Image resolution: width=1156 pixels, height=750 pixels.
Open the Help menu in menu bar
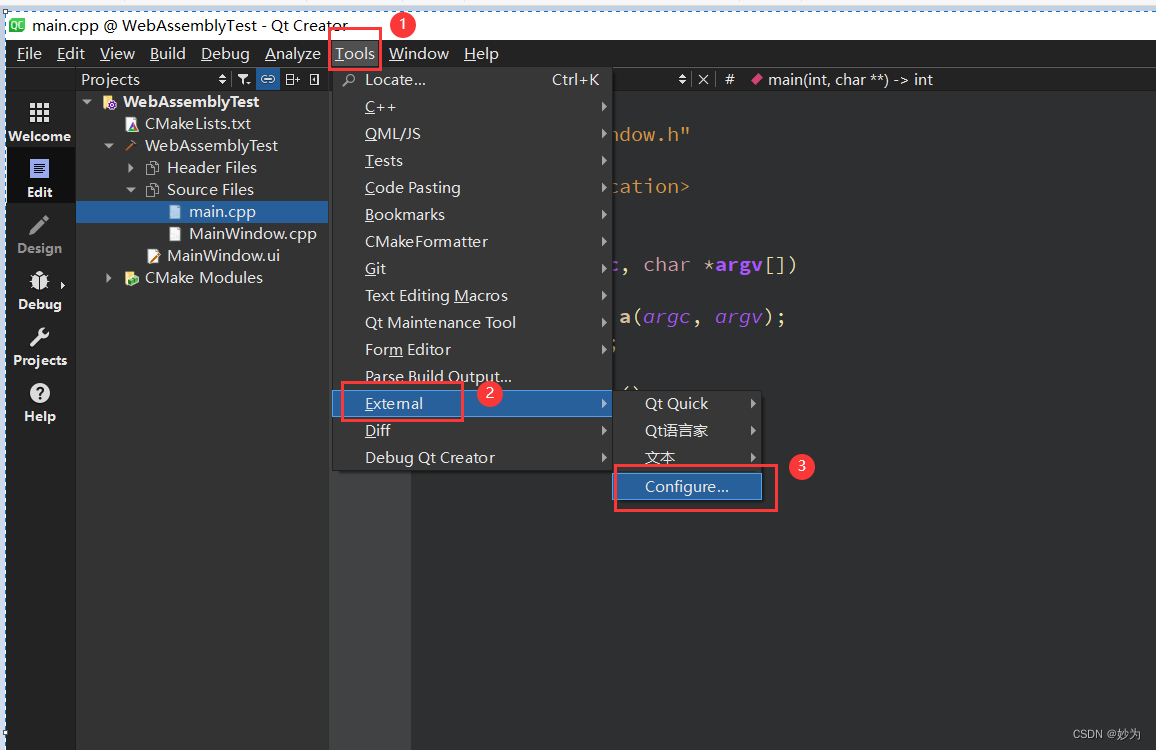click(481, 54)
